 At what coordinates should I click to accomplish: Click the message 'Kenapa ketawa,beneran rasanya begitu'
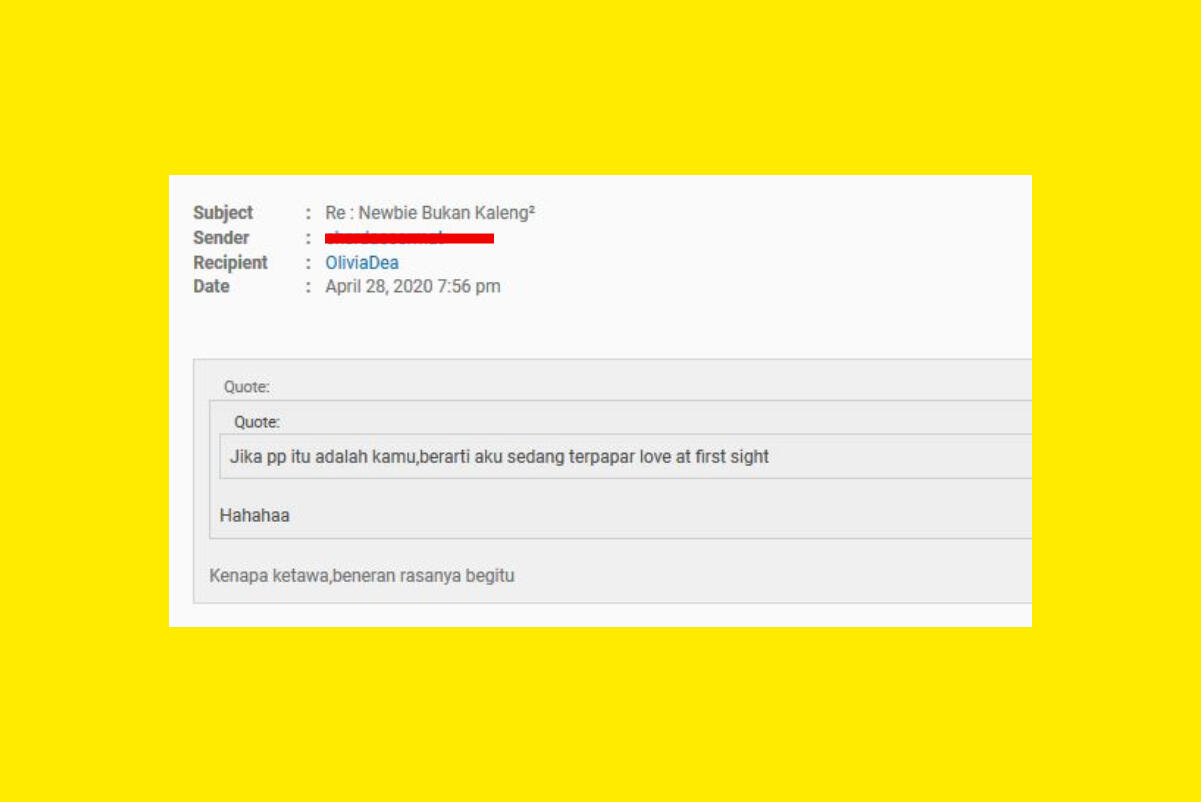[362, 576]
